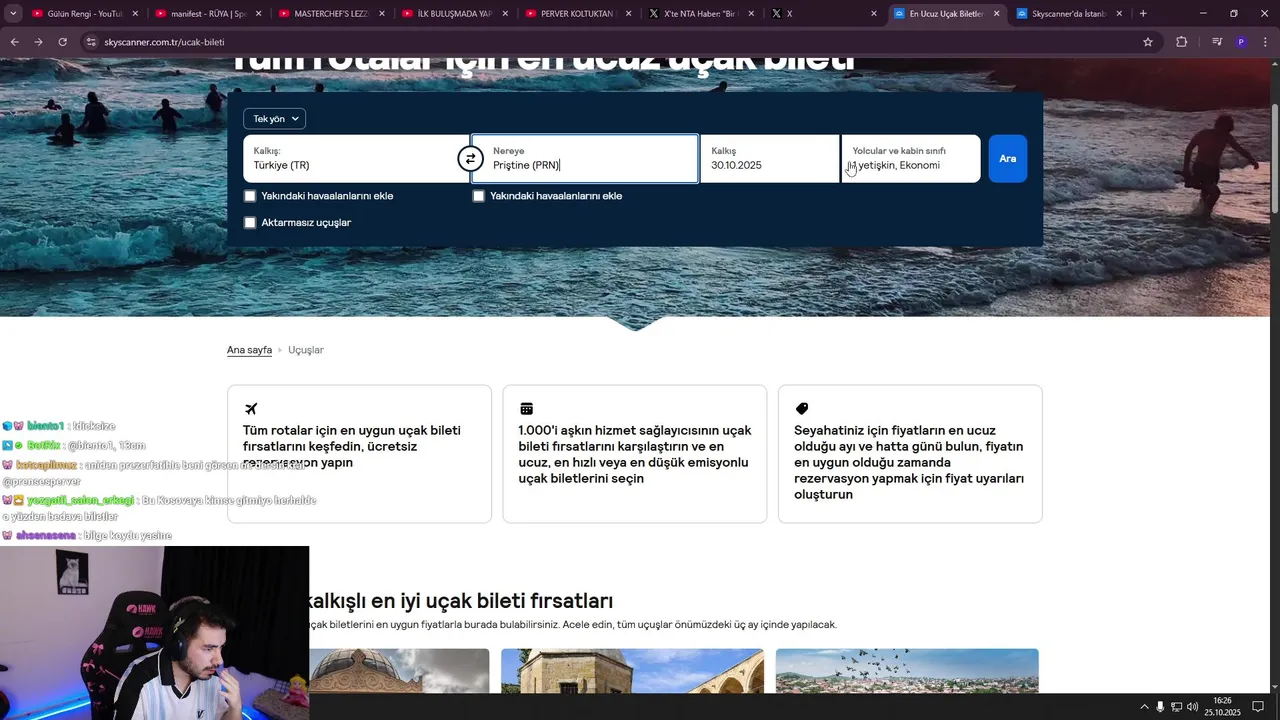Show hidden system tray icons
Viewport: 1280px width, 720px height.
[x=1144, y=707]
